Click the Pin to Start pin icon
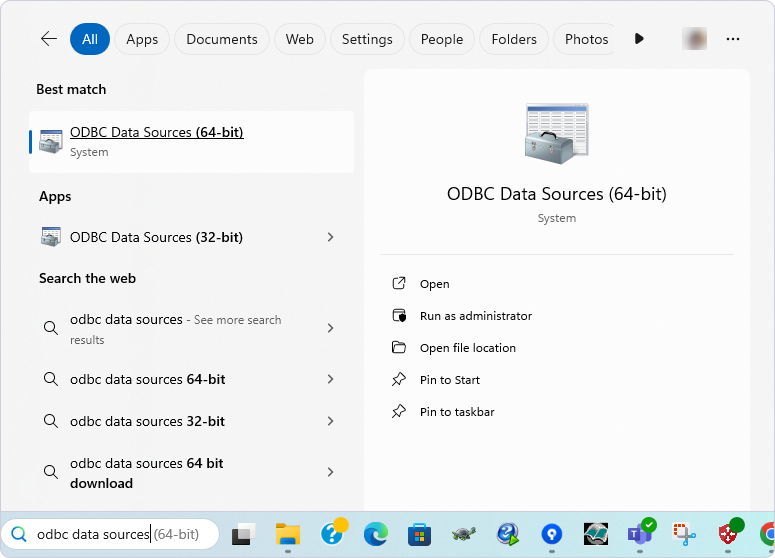 pyautogui.click(x=399, y=379)
